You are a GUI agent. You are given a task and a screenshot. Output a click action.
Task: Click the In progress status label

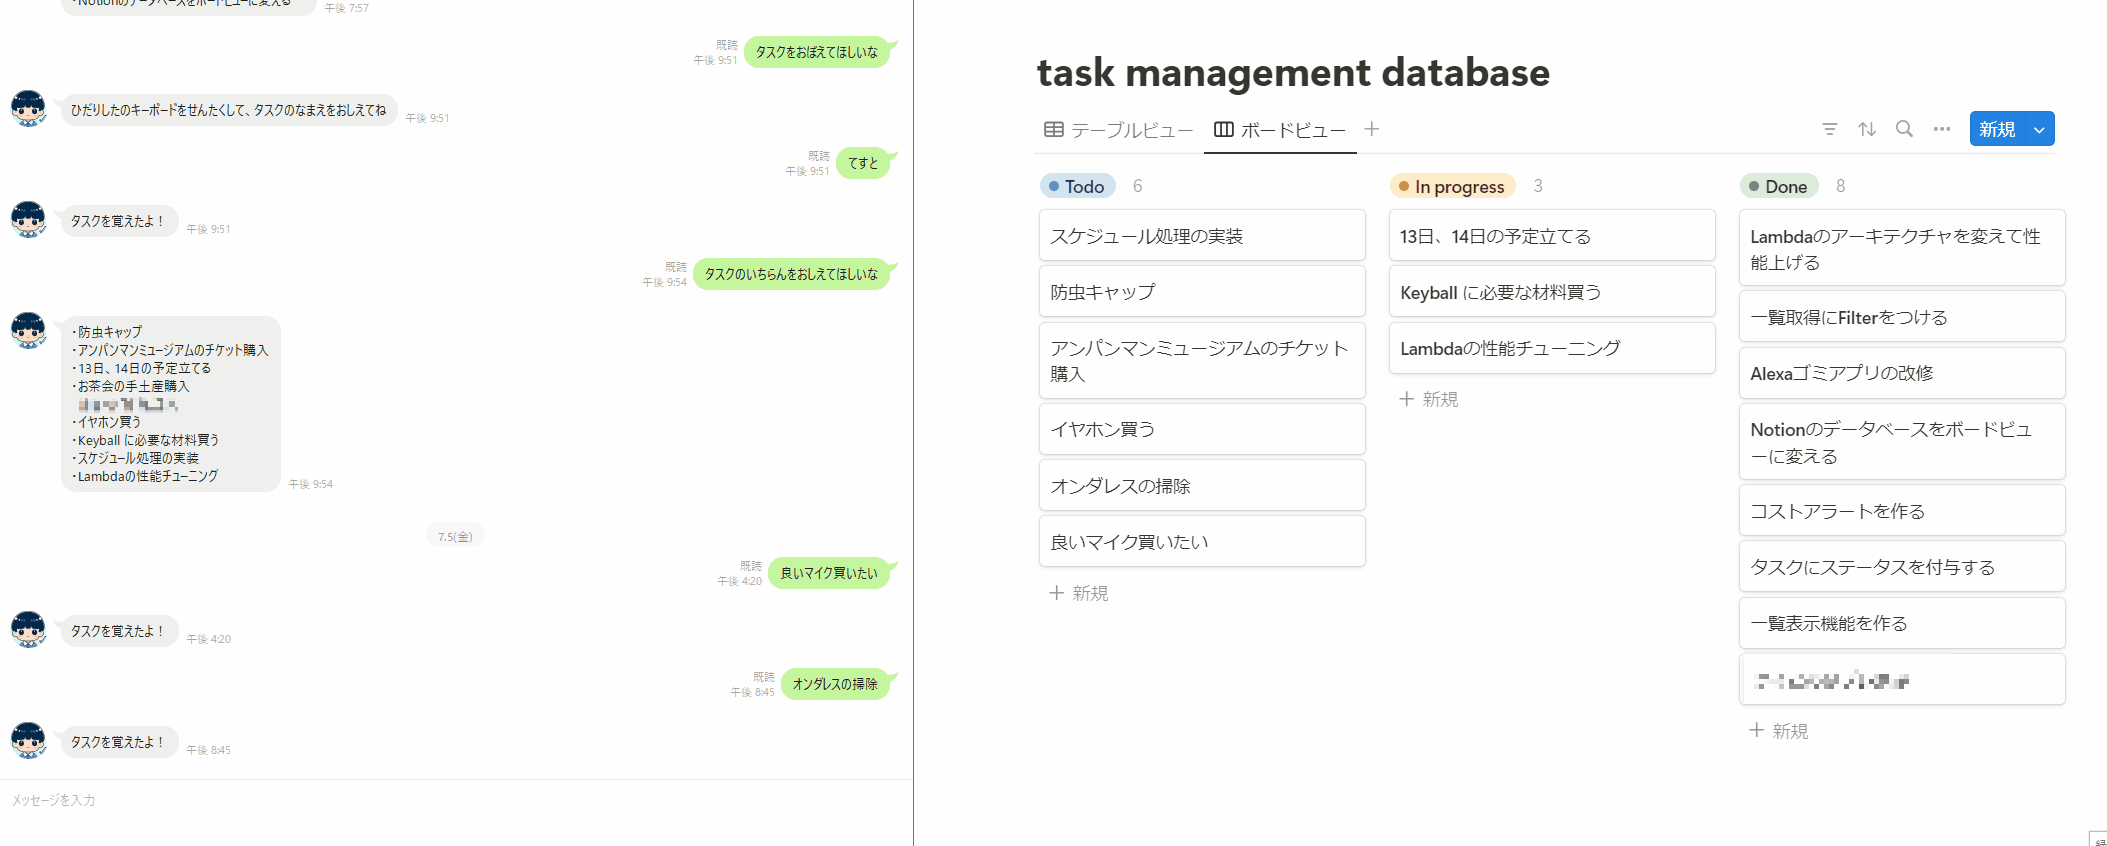(x=1453, y=186)
